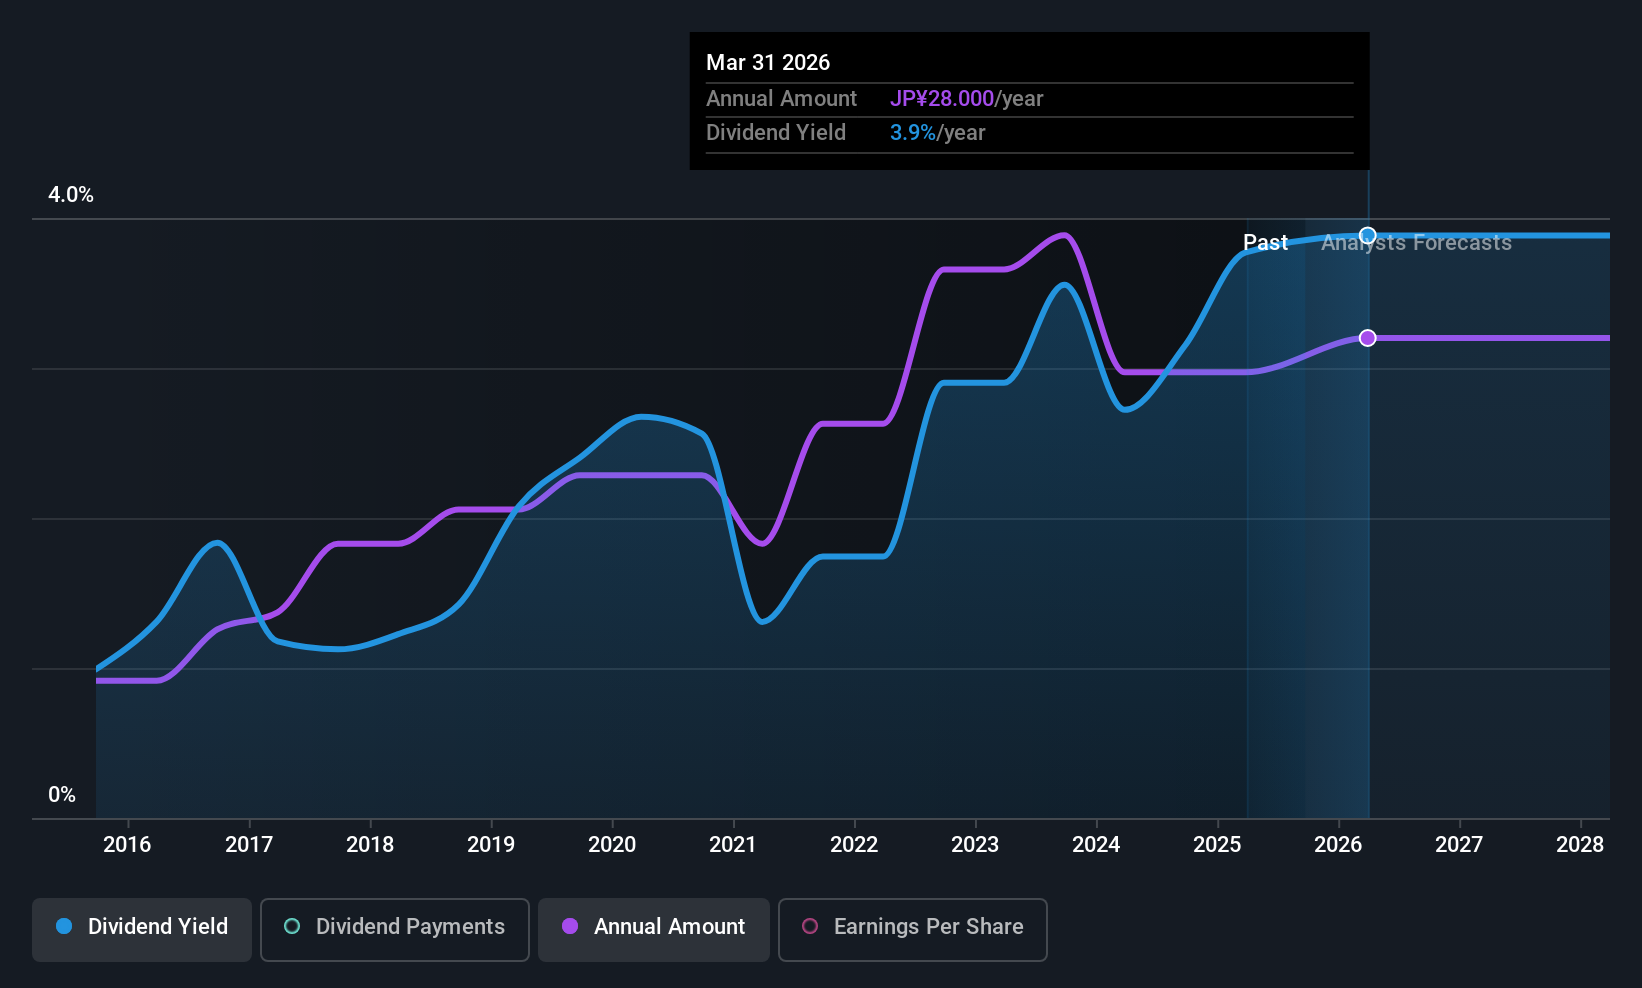Click the Past label on chart

coord(1265,242)
